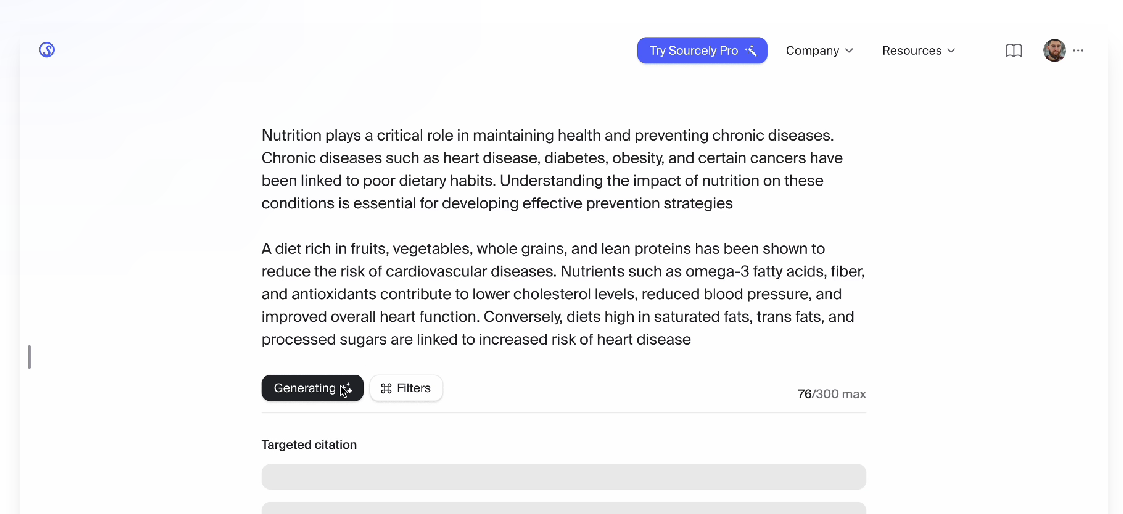
Task: Expand the Company chevron arrow
Action: click(849, 51)
